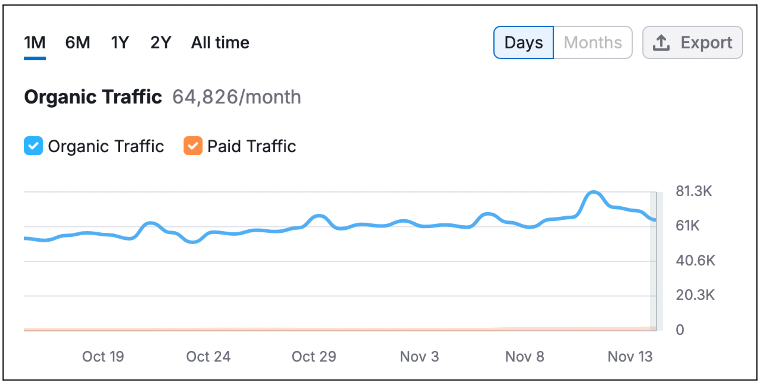Image resolution: width=761 pixels, height=386 pixels.
Task: Click the Oct 19 date label on the axis
Action: [x=103, y=357]
